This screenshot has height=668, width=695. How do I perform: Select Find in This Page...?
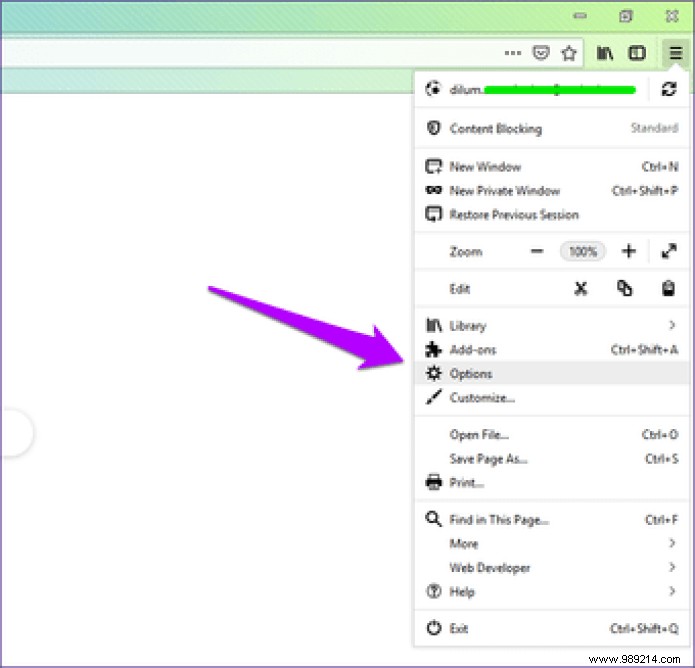[x=552, y=520]
